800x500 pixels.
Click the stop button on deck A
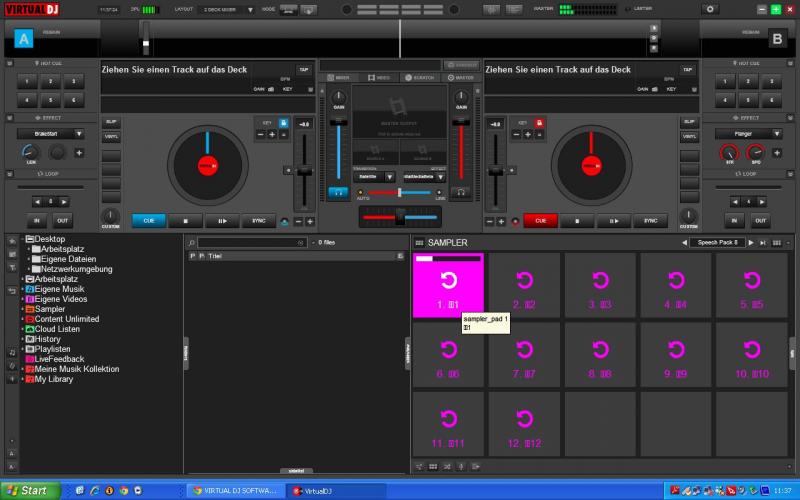coord(185,220)
